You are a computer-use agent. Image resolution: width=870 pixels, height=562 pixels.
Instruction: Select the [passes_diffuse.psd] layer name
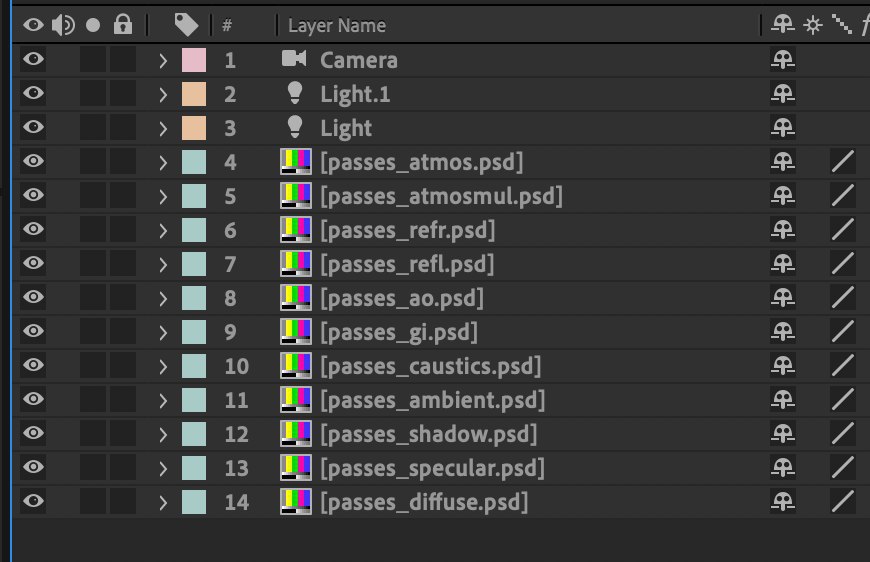[x=424, y=503]
